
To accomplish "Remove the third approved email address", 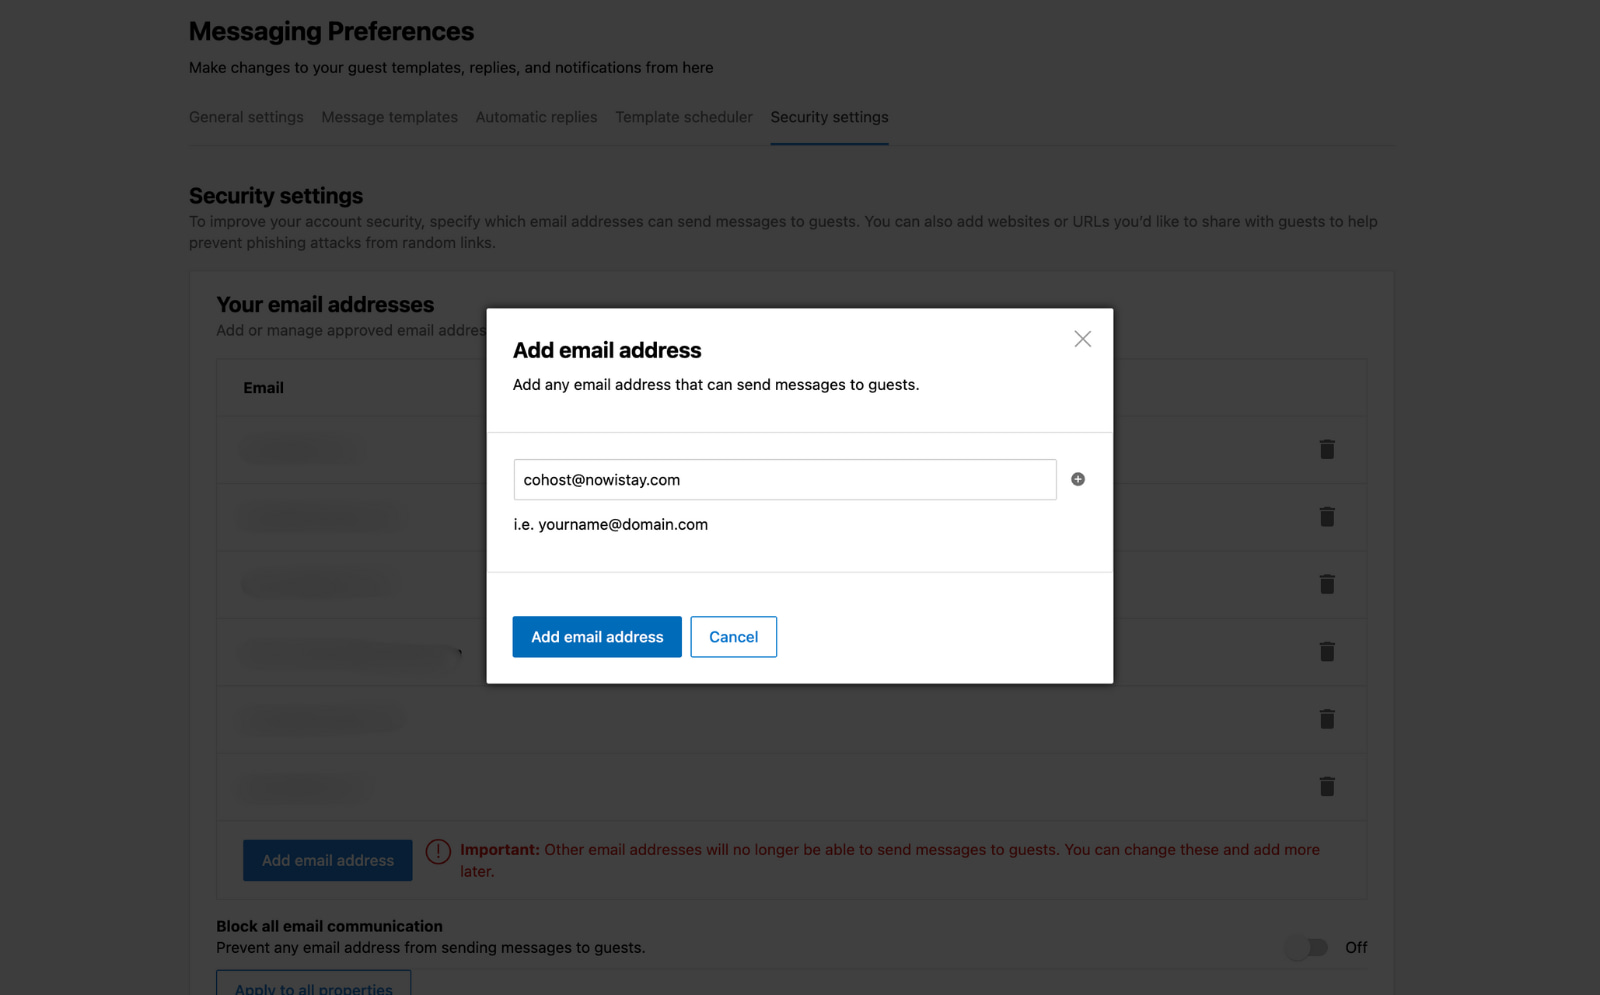I will click(x=1327, y=584).
